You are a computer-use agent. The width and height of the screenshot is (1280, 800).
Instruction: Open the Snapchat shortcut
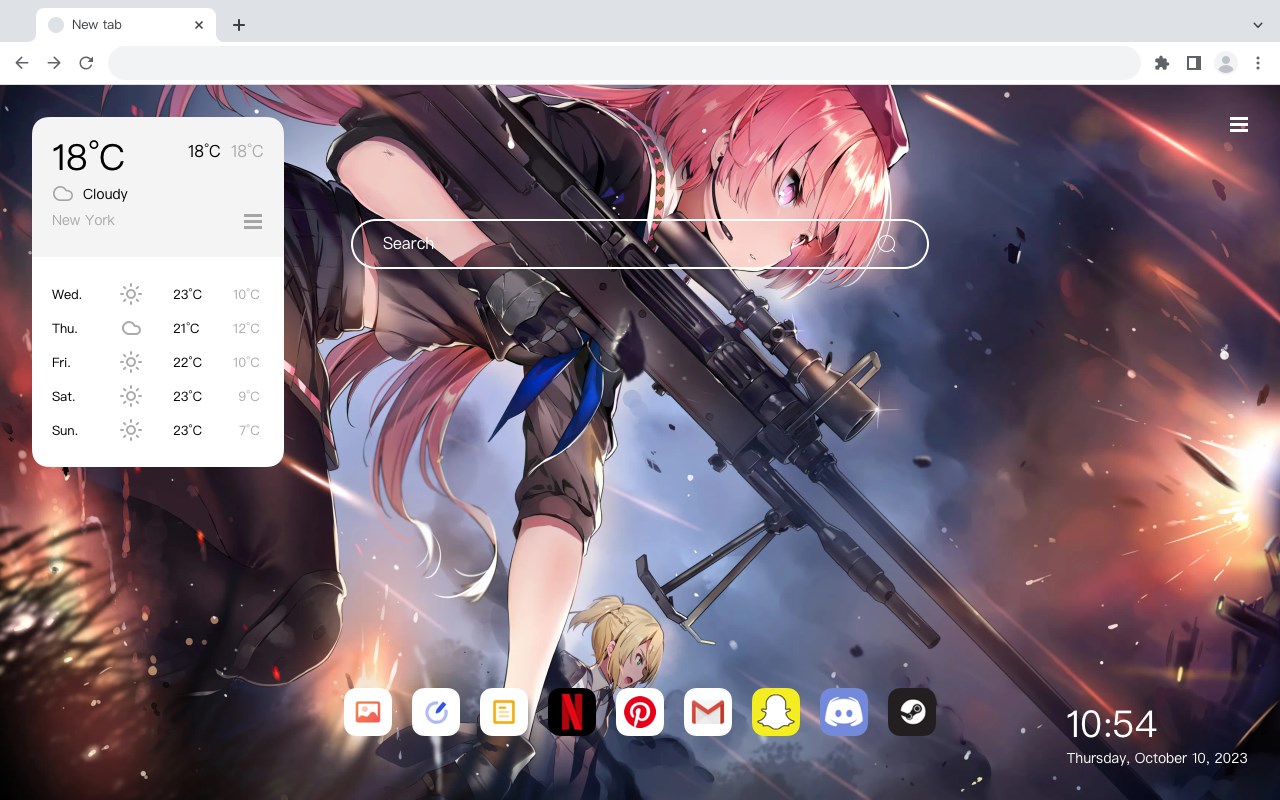pyautogui.click(x=776, y=712)
